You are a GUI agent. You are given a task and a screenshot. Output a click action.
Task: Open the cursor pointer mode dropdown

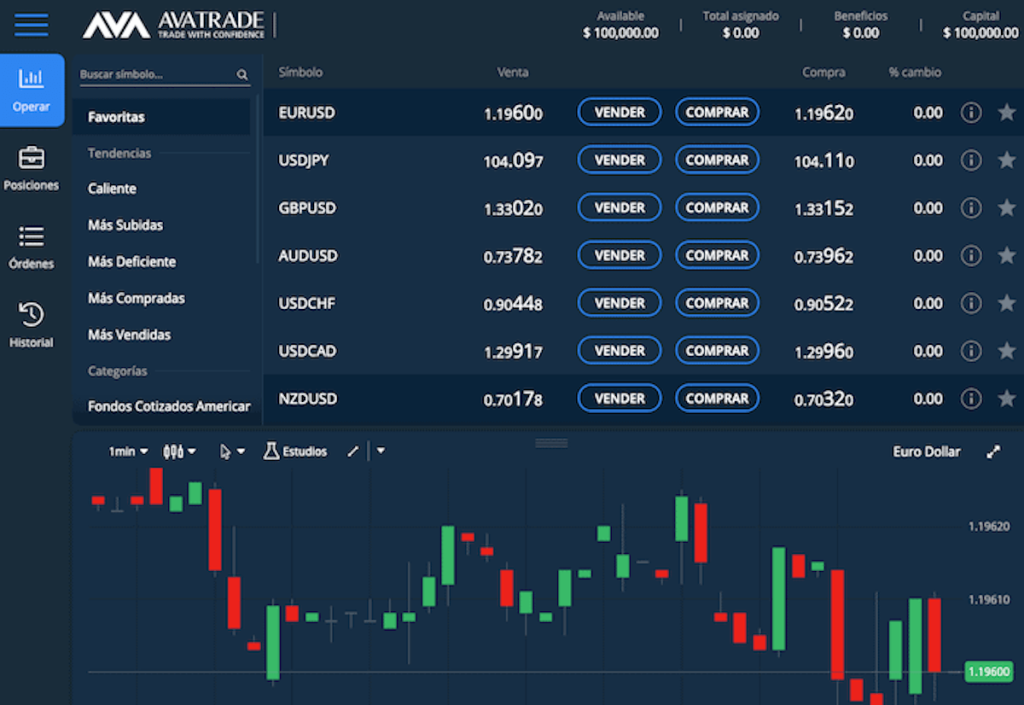click(232, 452)
